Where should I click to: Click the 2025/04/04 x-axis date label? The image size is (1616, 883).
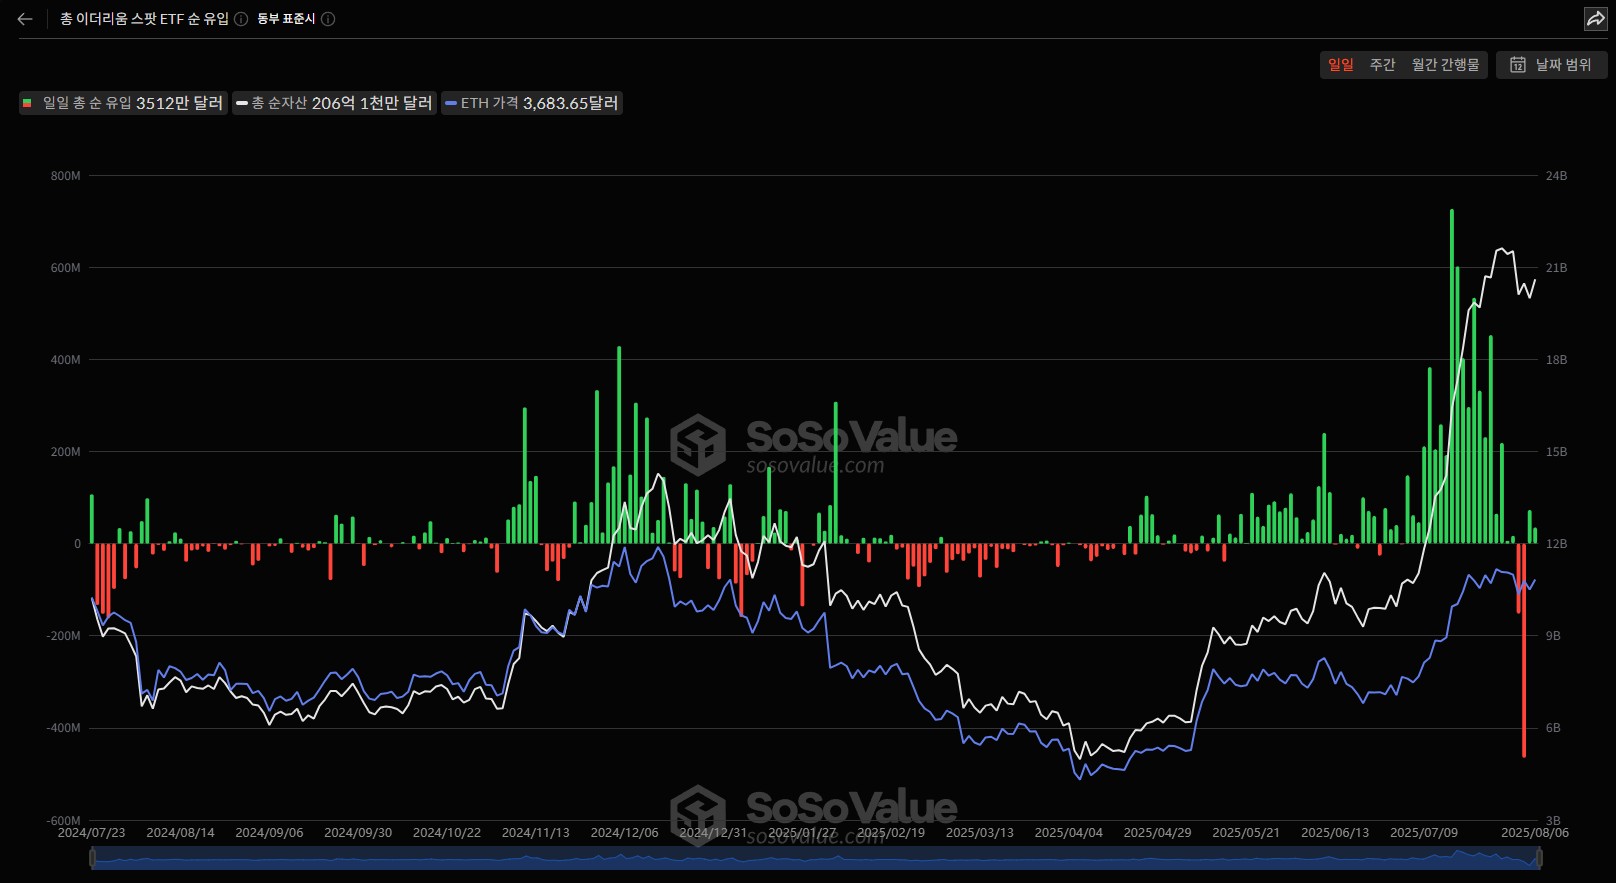[x=1069, y=833]
